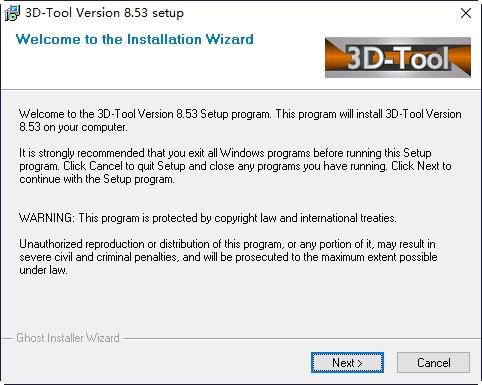The height and width of the screenshot is (385, 482).
Task: Click the "Ghost Installer Wizard" label
Action: 68,338
